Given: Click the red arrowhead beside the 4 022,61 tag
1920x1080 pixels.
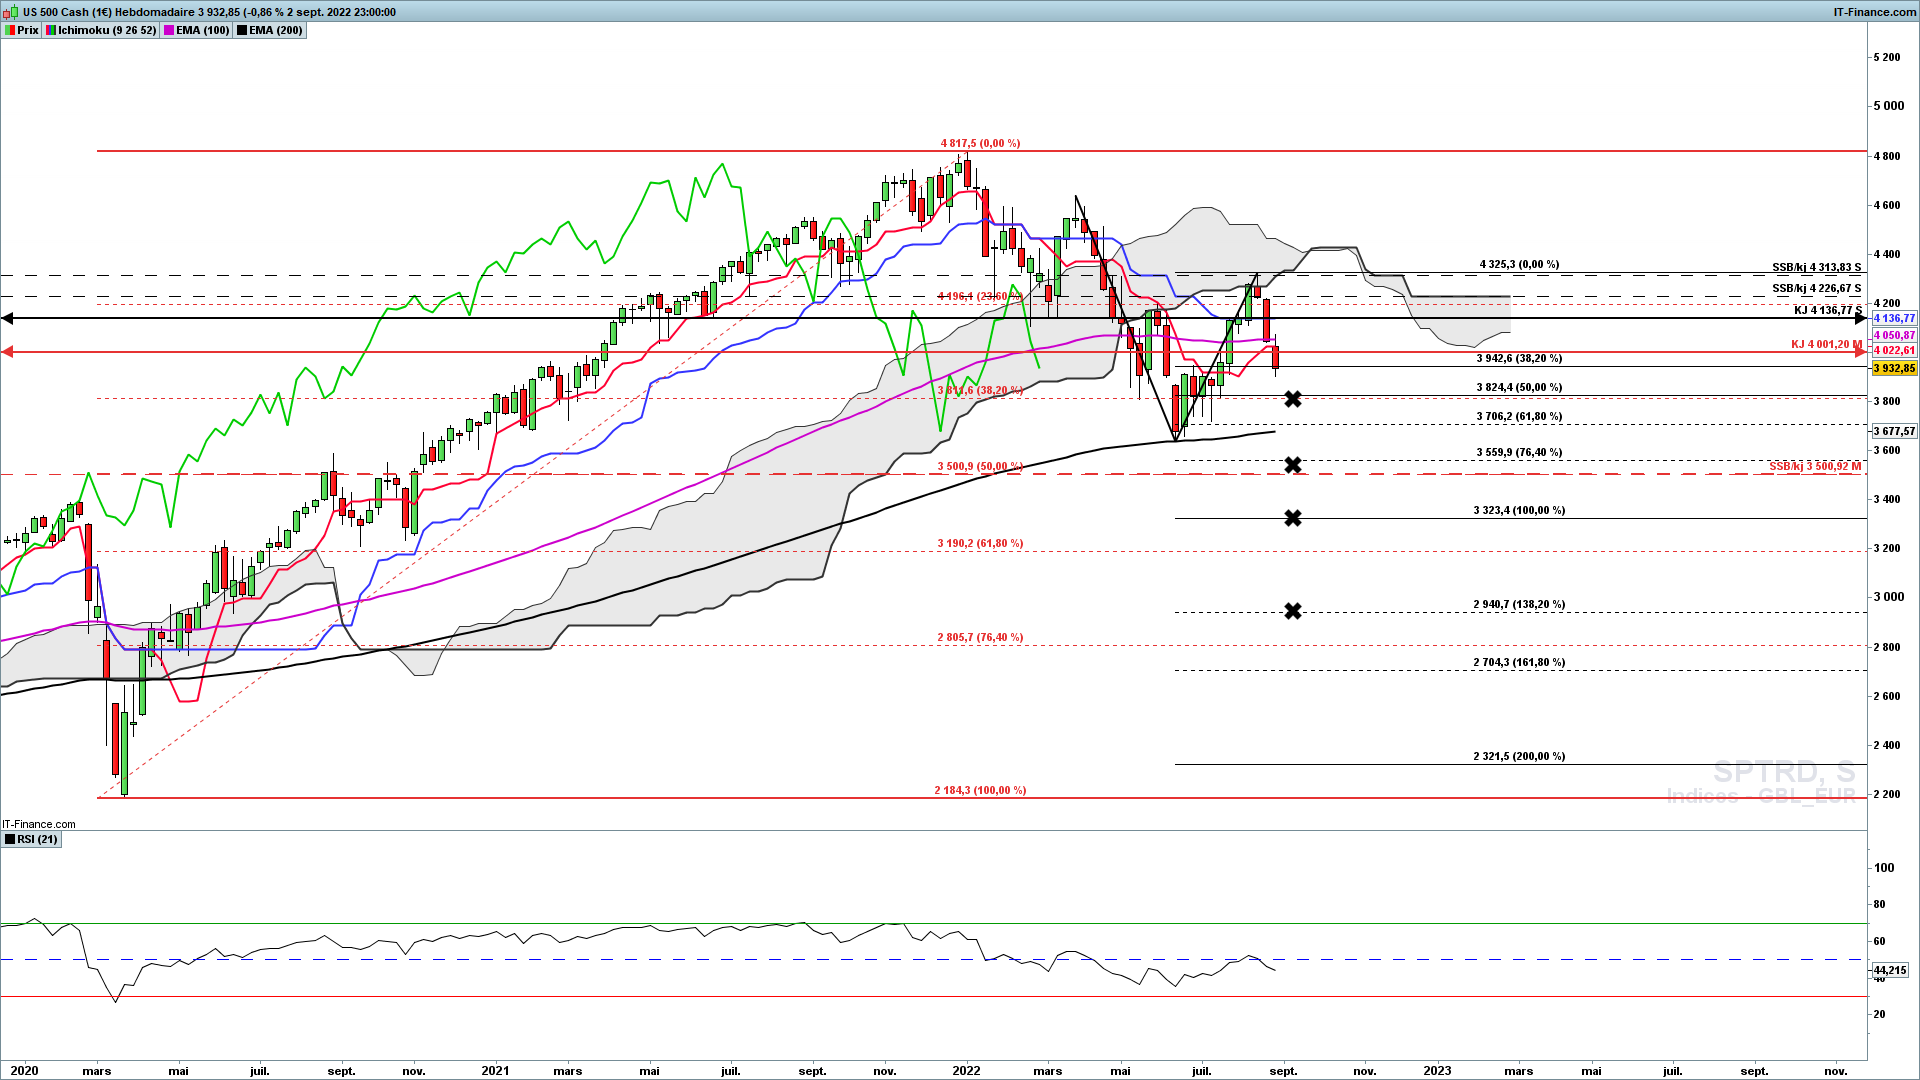Looking at the screenshot, I should click(x=1860, y=351).
